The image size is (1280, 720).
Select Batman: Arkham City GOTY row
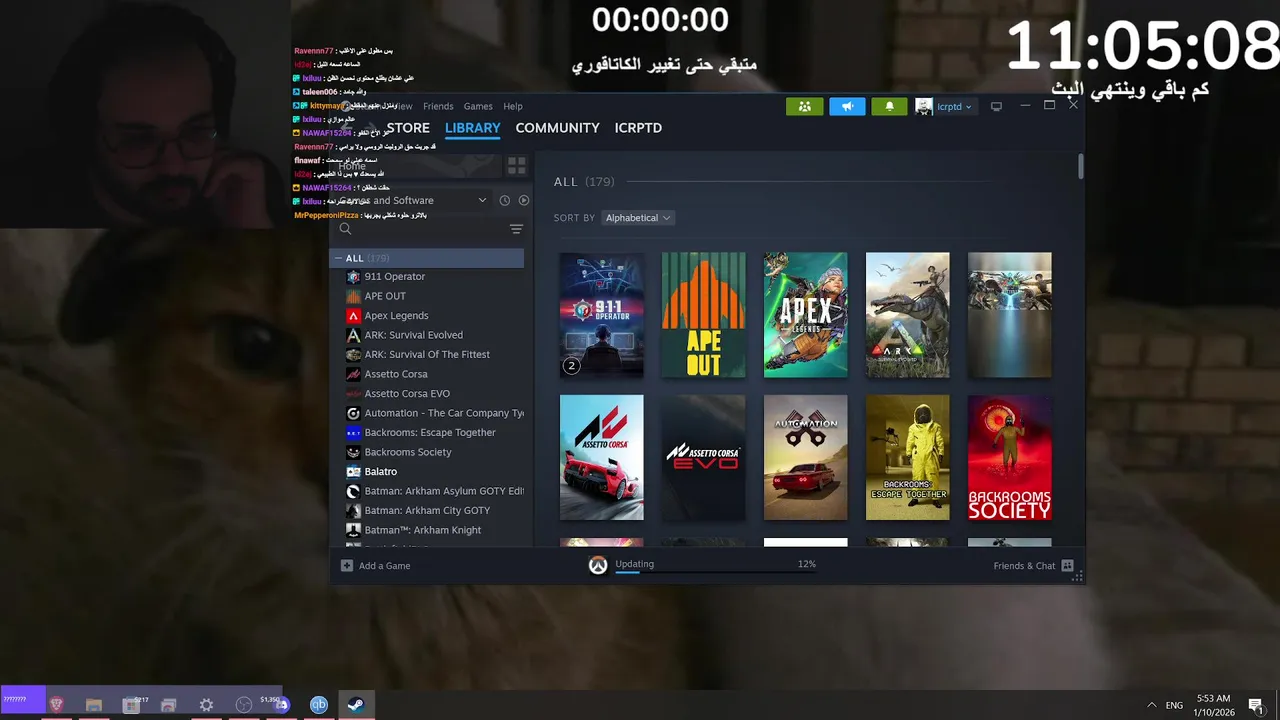[428, 510]
